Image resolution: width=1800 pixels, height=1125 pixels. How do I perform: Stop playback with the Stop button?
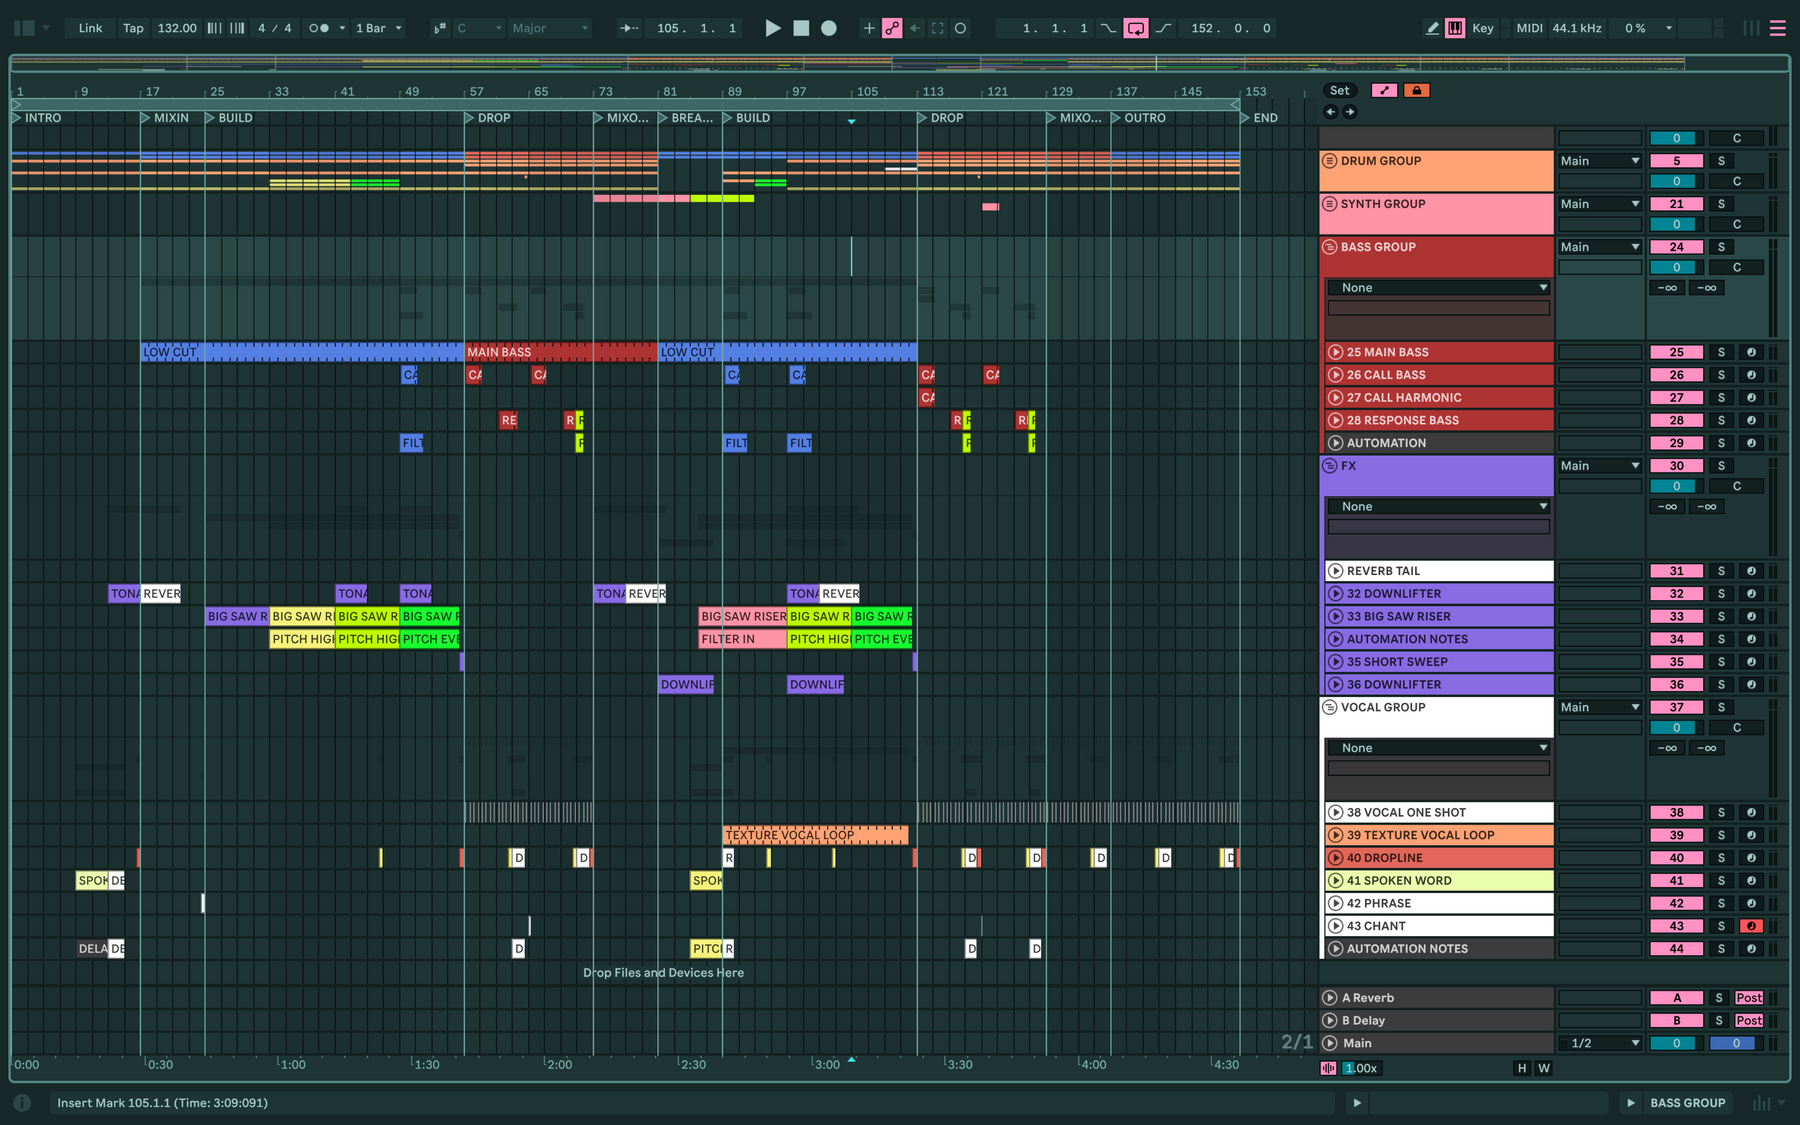(x=801, y=28)
